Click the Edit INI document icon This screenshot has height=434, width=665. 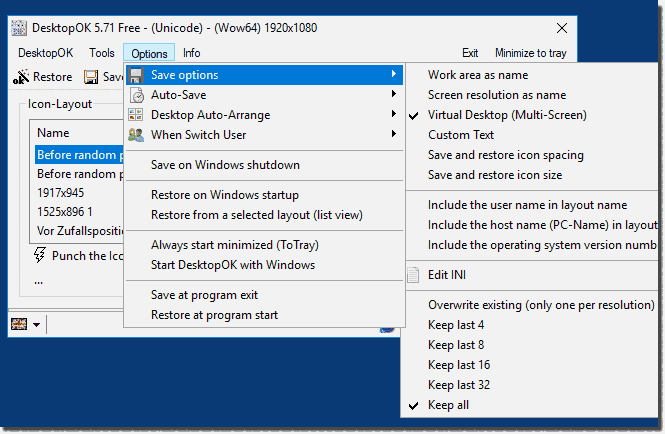[x=414, y=275]
